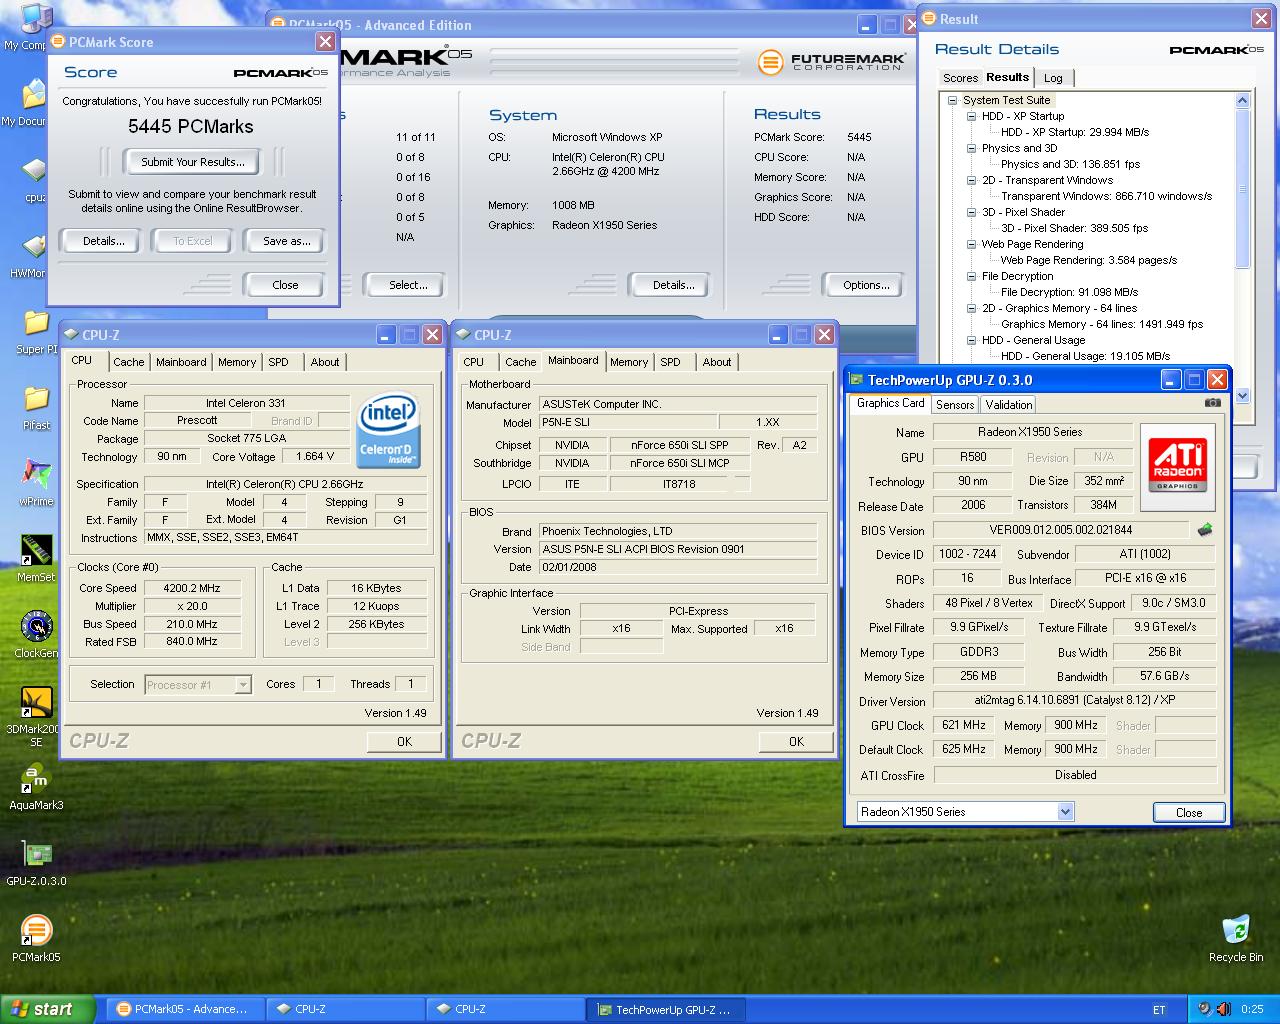The image size is (1280, 1024).
Task: Open Validation tab in GPU-Z
Action: [x=1008, y=405]
